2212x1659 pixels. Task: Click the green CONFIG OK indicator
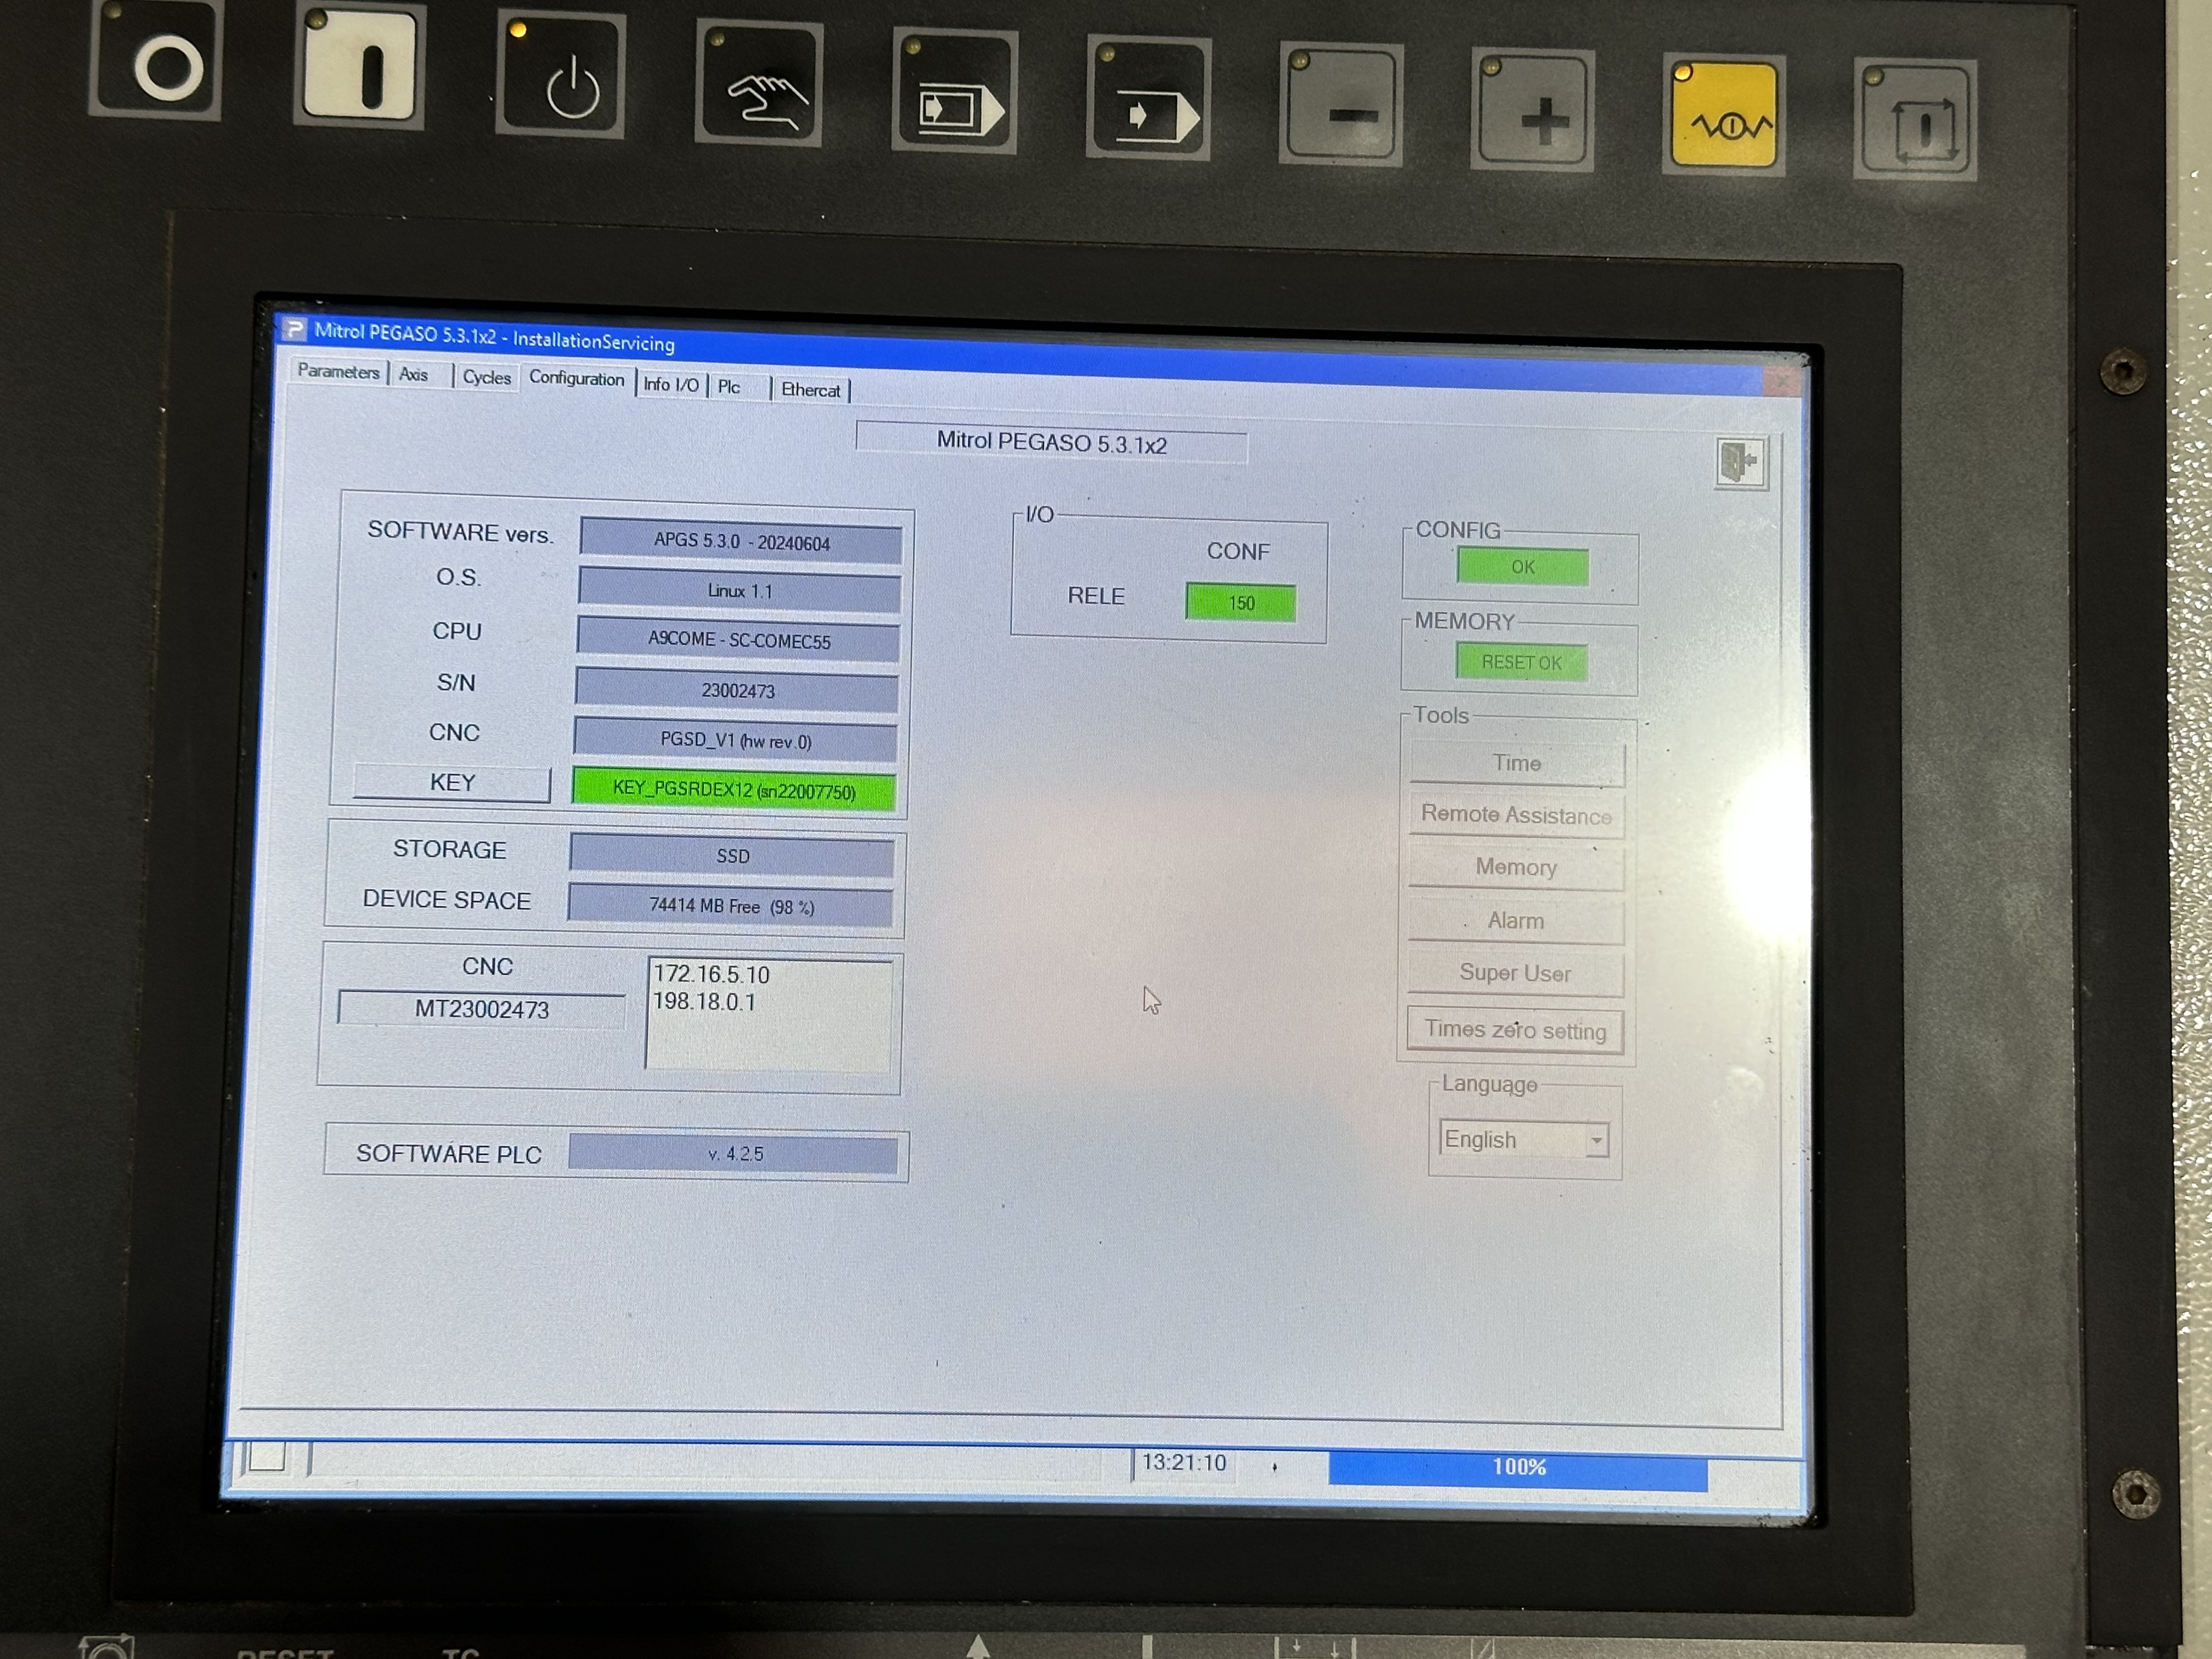[1523, 567]
